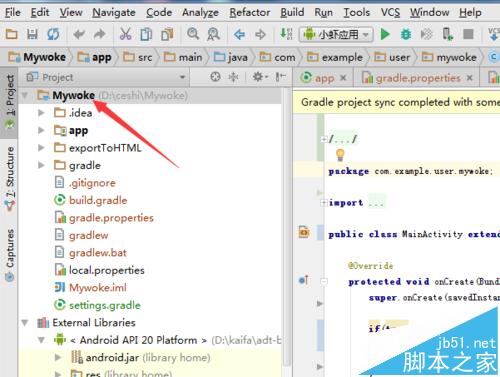Click the Forward navigation arrow
This screenshot has height=377, width=500.
[260, 34]
